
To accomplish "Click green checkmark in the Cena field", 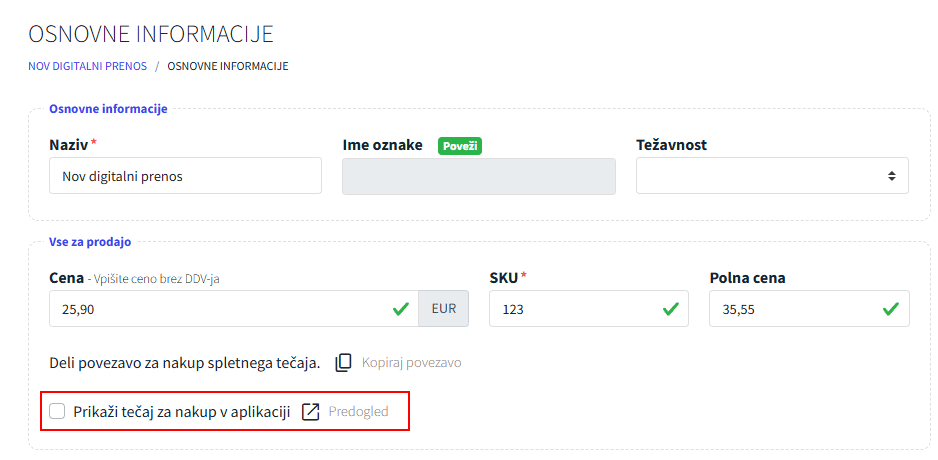I will (x=400, y=309).
